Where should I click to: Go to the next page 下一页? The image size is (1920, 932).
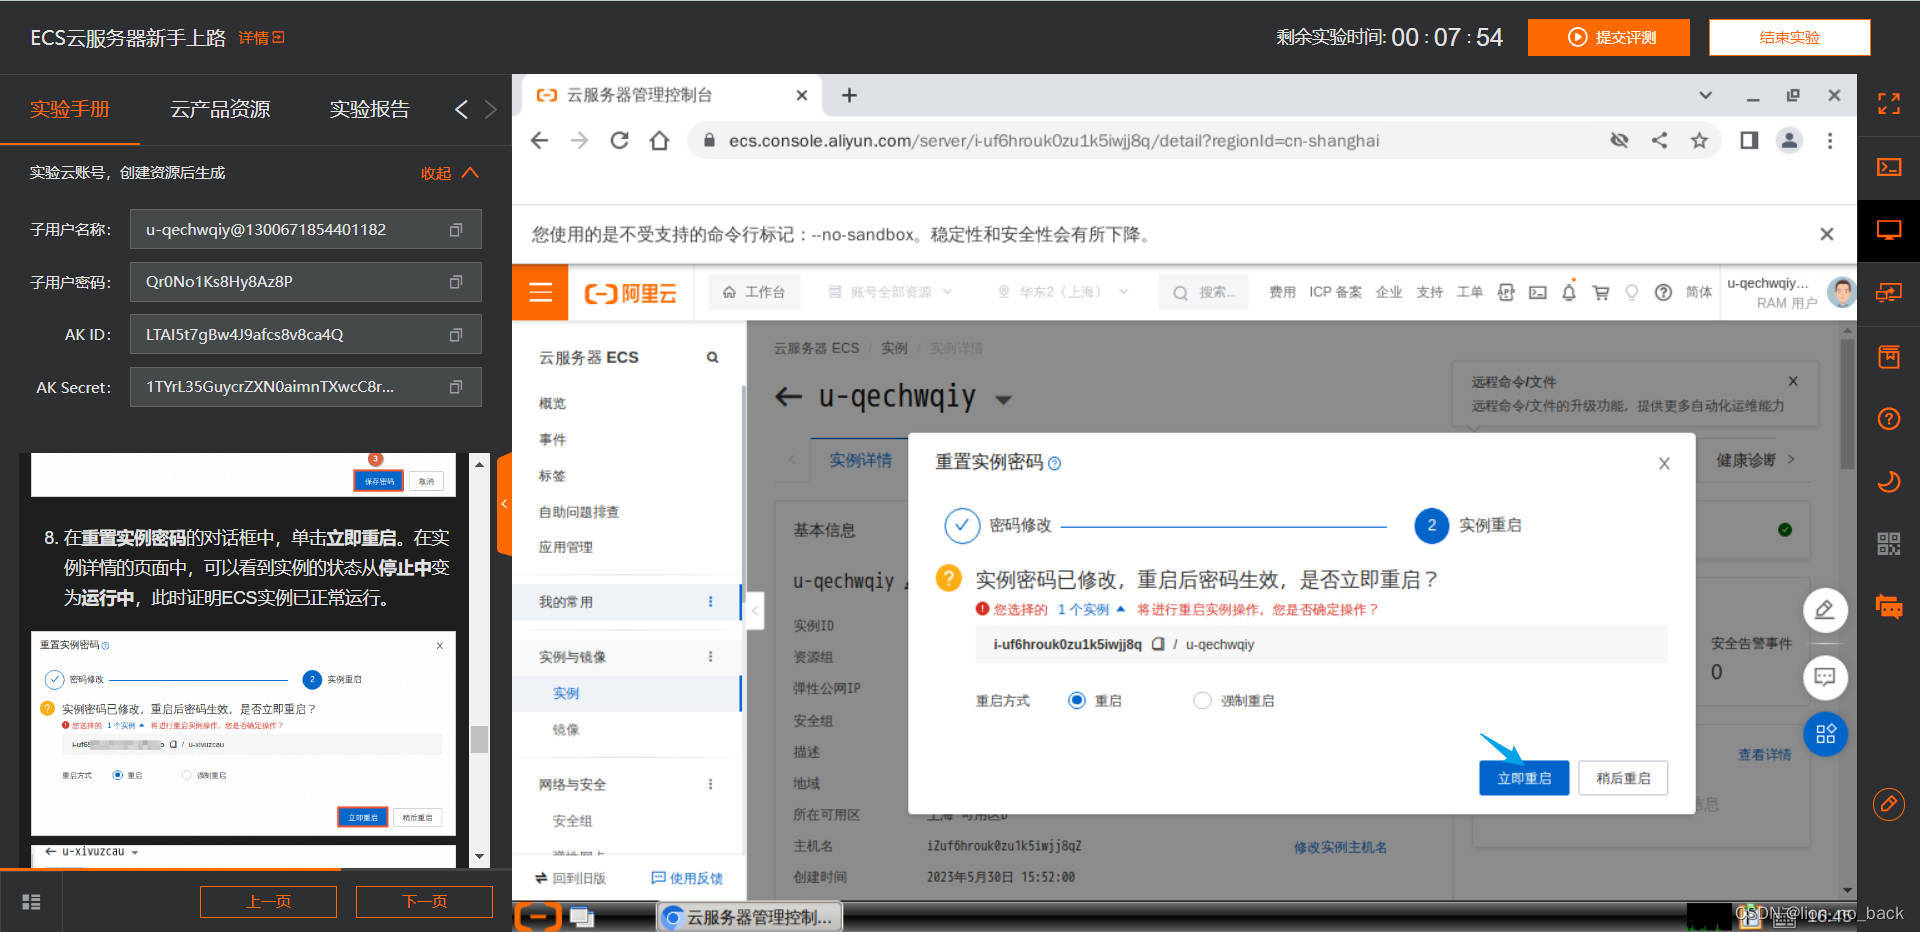click(424, 902)
